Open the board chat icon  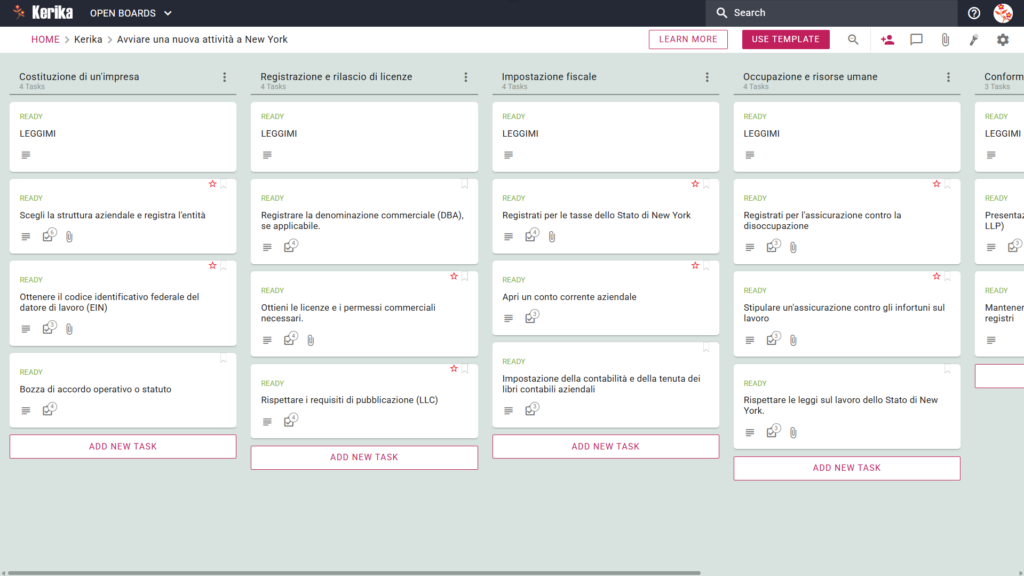(916, 40)
